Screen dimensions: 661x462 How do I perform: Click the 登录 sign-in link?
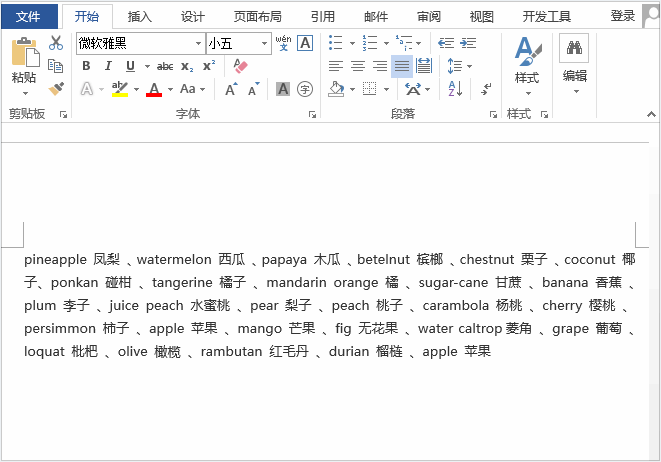point(623,16)
